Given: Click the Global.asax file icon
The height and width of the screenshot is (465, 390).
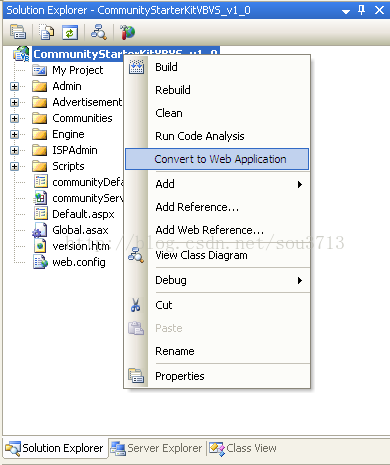Looking at the screenshot, I should (40, 230).
